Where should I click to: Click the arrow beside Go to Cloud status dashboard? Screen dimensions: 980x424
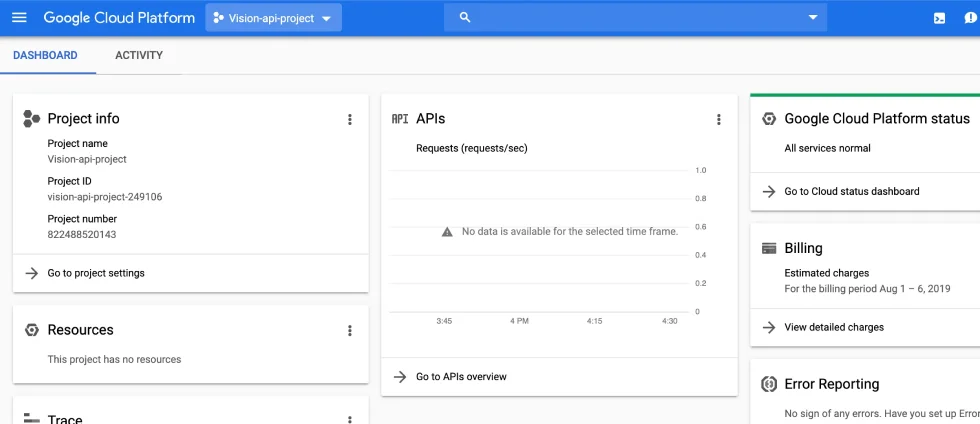pos(769,191)
